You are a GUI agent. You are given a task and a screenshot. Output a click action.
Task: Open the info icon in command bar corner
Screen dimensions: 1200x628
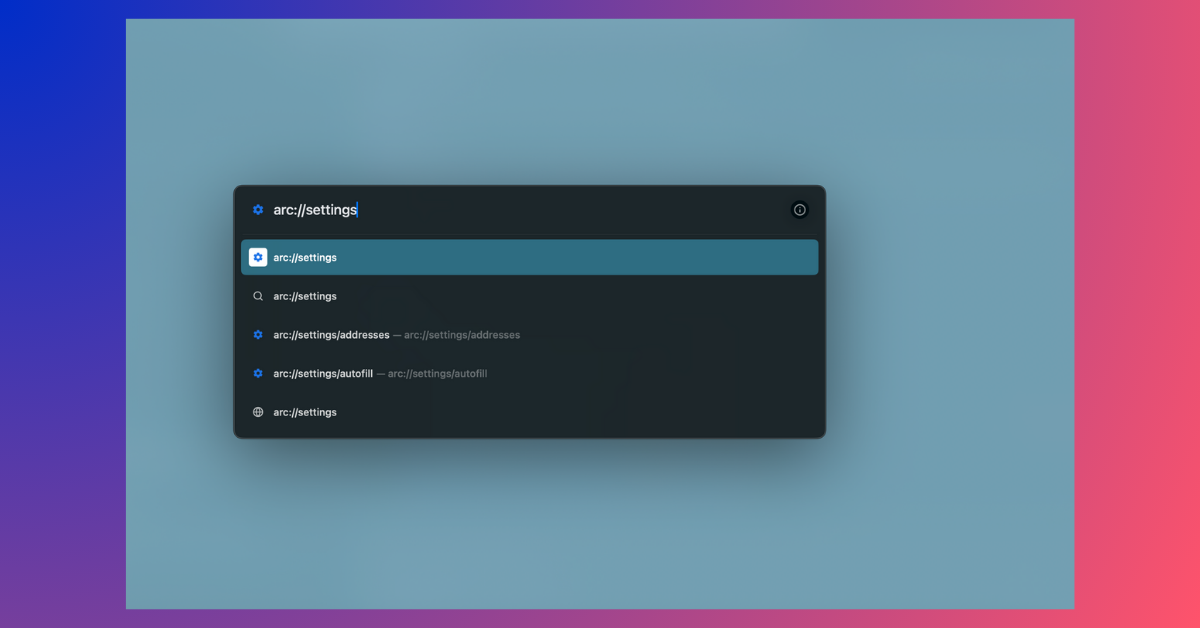[799, 210]
